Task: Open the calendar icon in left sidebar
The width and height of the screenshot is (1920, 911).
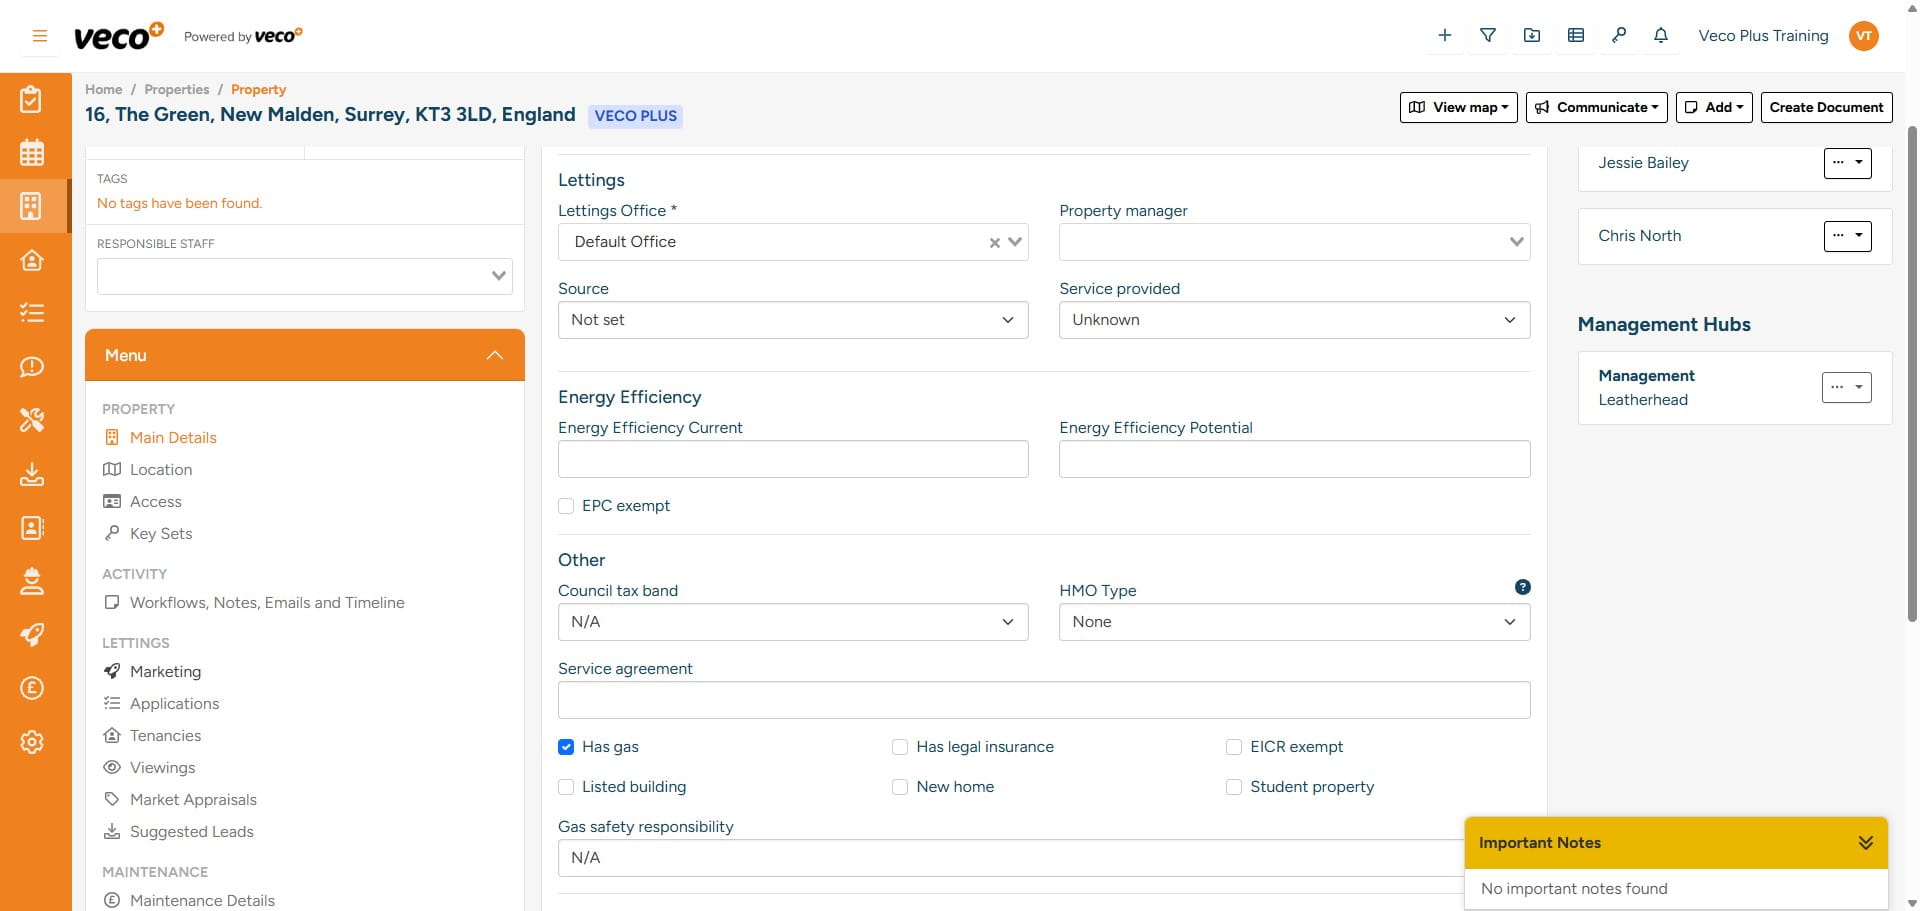Action: coord(32,153)
